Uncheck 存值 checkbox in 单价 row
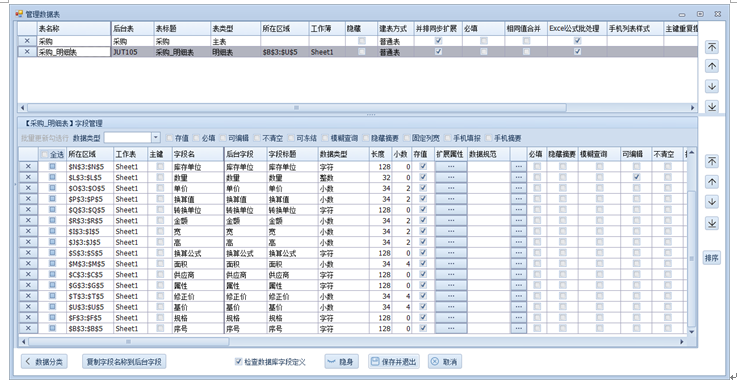This screenshot has width=737, height=382. tap(423, 188)
